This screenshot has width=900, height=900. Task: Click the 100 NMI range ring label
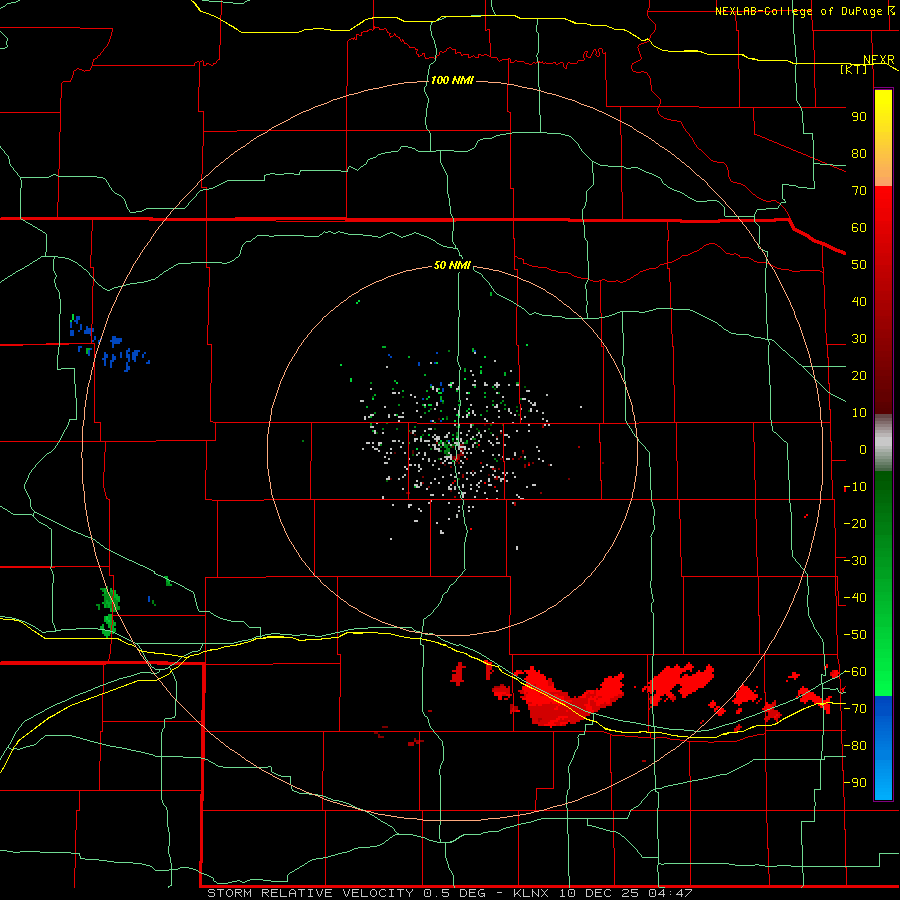coord(452,80)
